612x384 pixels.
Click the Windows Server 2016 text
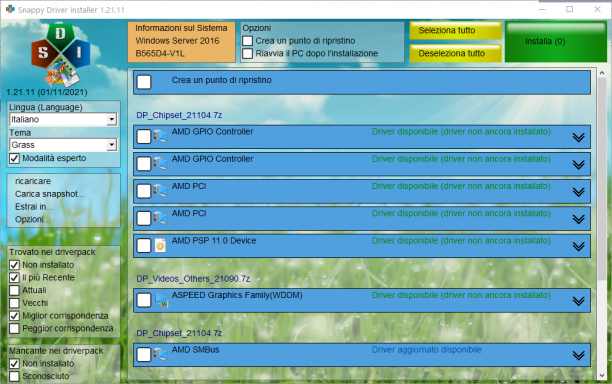pos(177,41)
